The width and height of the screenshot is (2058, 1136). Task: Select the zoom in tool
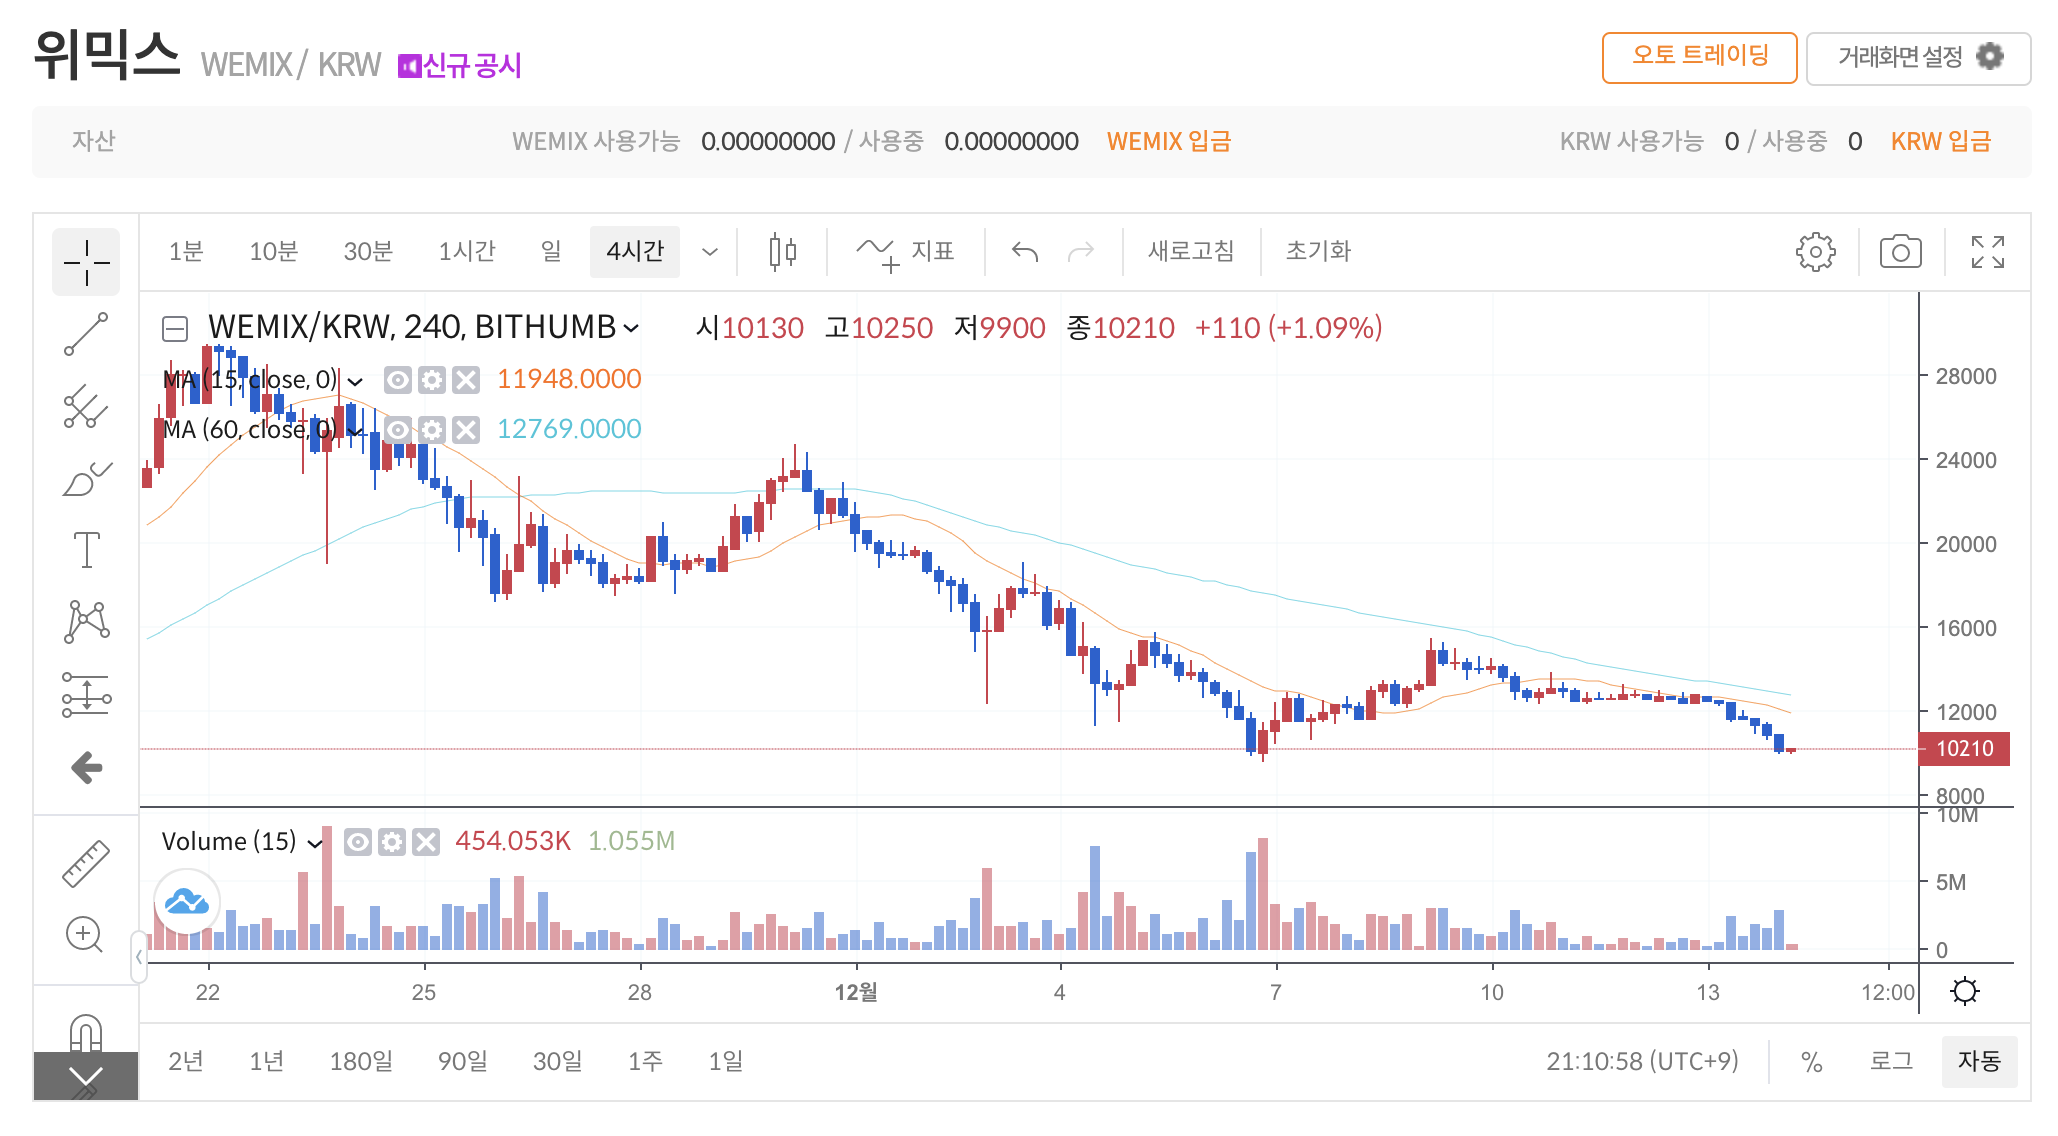84,935
